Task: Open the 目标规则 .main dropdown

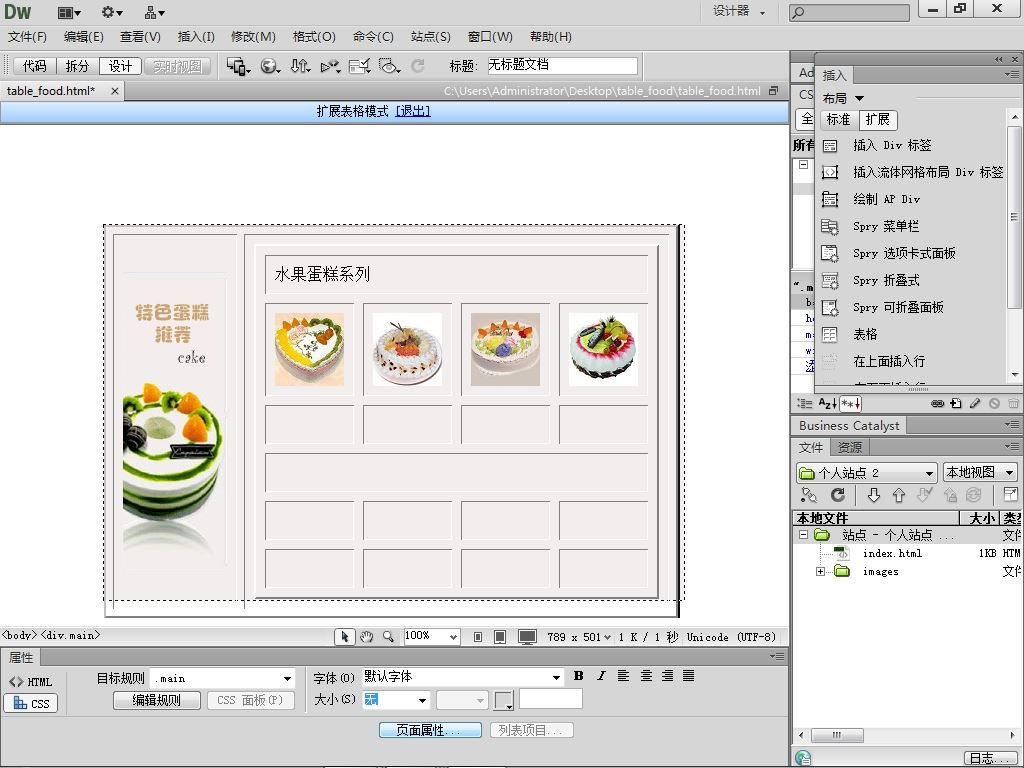Action: [x=222, y=679]
